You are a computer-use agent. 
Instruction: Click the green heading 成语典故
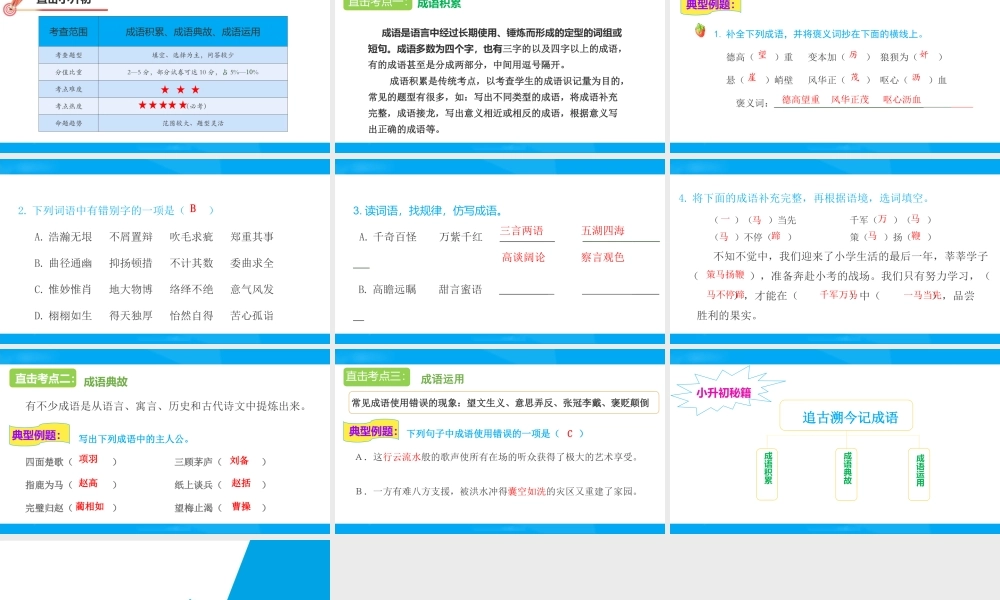click(106, 381)
